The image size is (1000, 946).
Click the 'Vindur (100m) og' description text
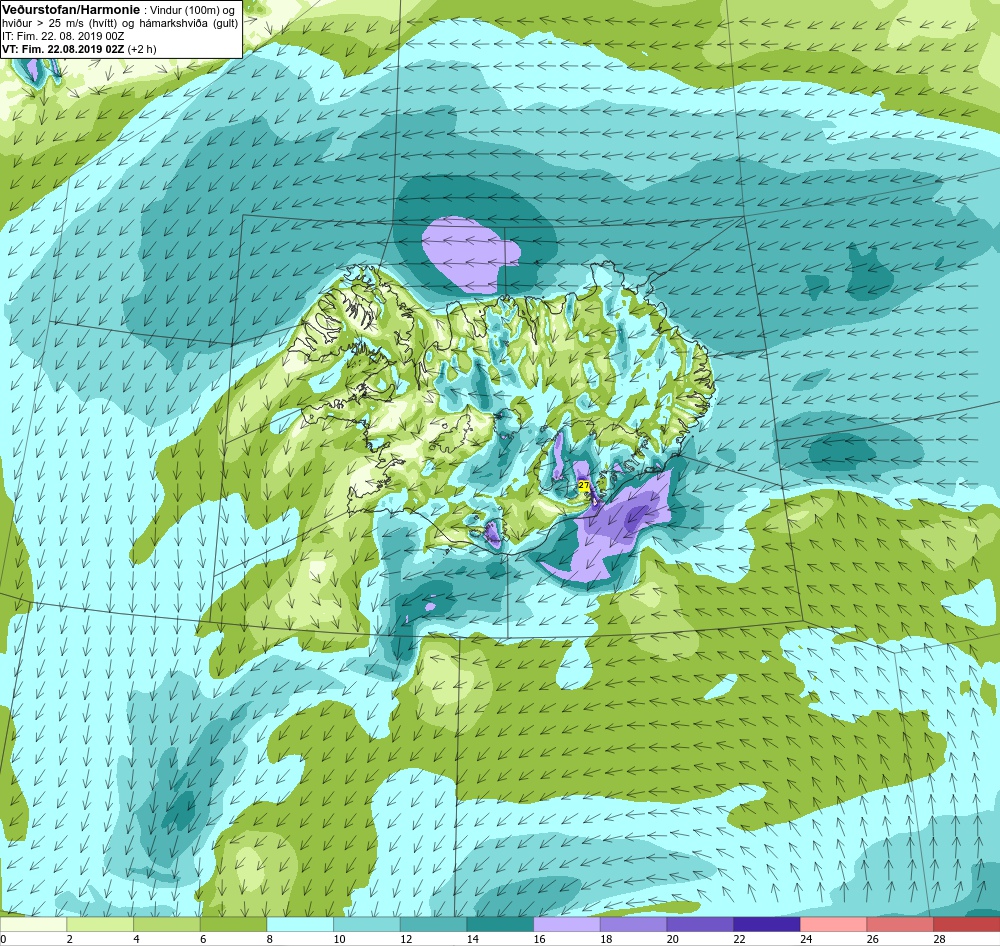click(x=191, y=10)
